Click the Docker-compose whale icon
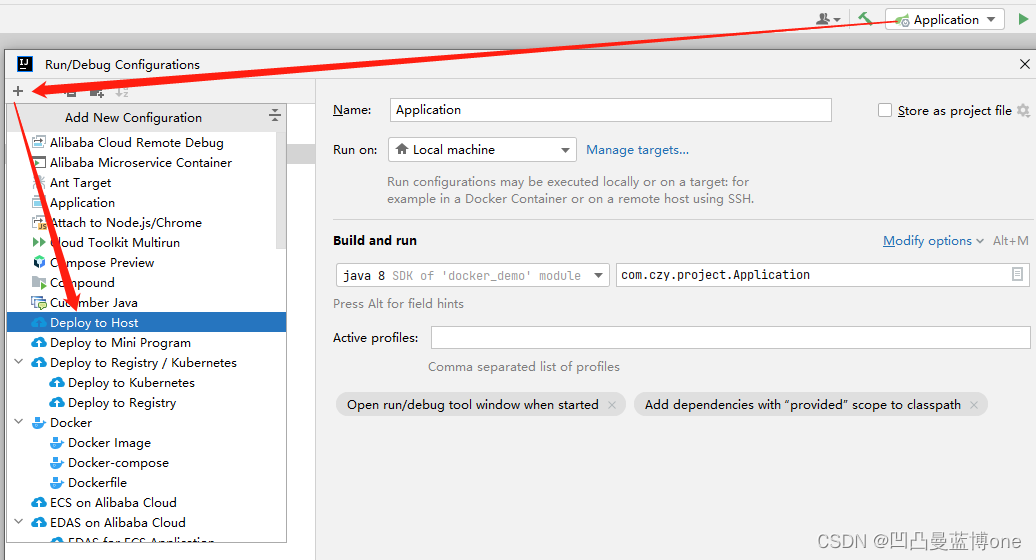 coord(57,463)
